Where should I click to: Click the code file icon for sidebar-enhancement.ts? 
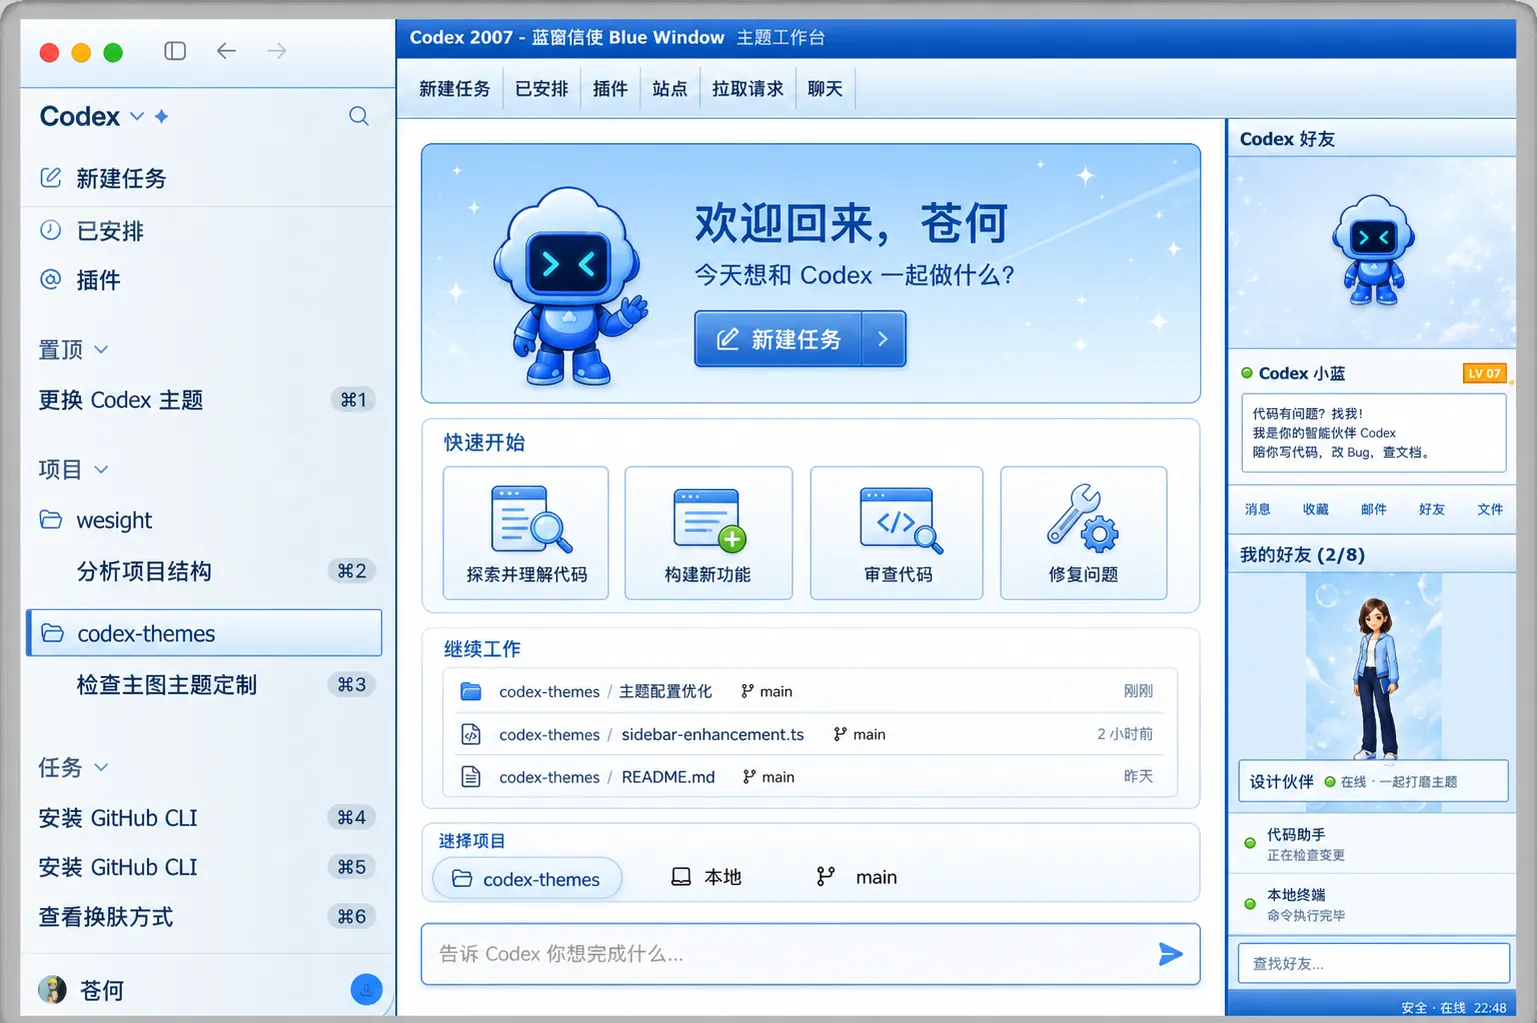471,734
